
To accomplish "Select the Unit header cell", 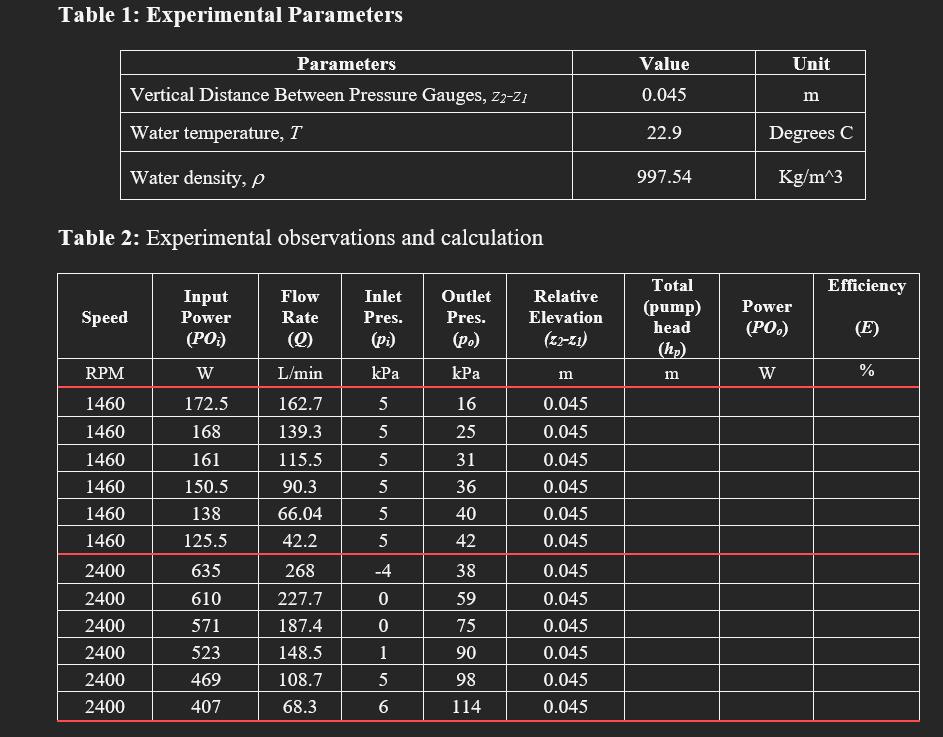I will click(809, 63).
